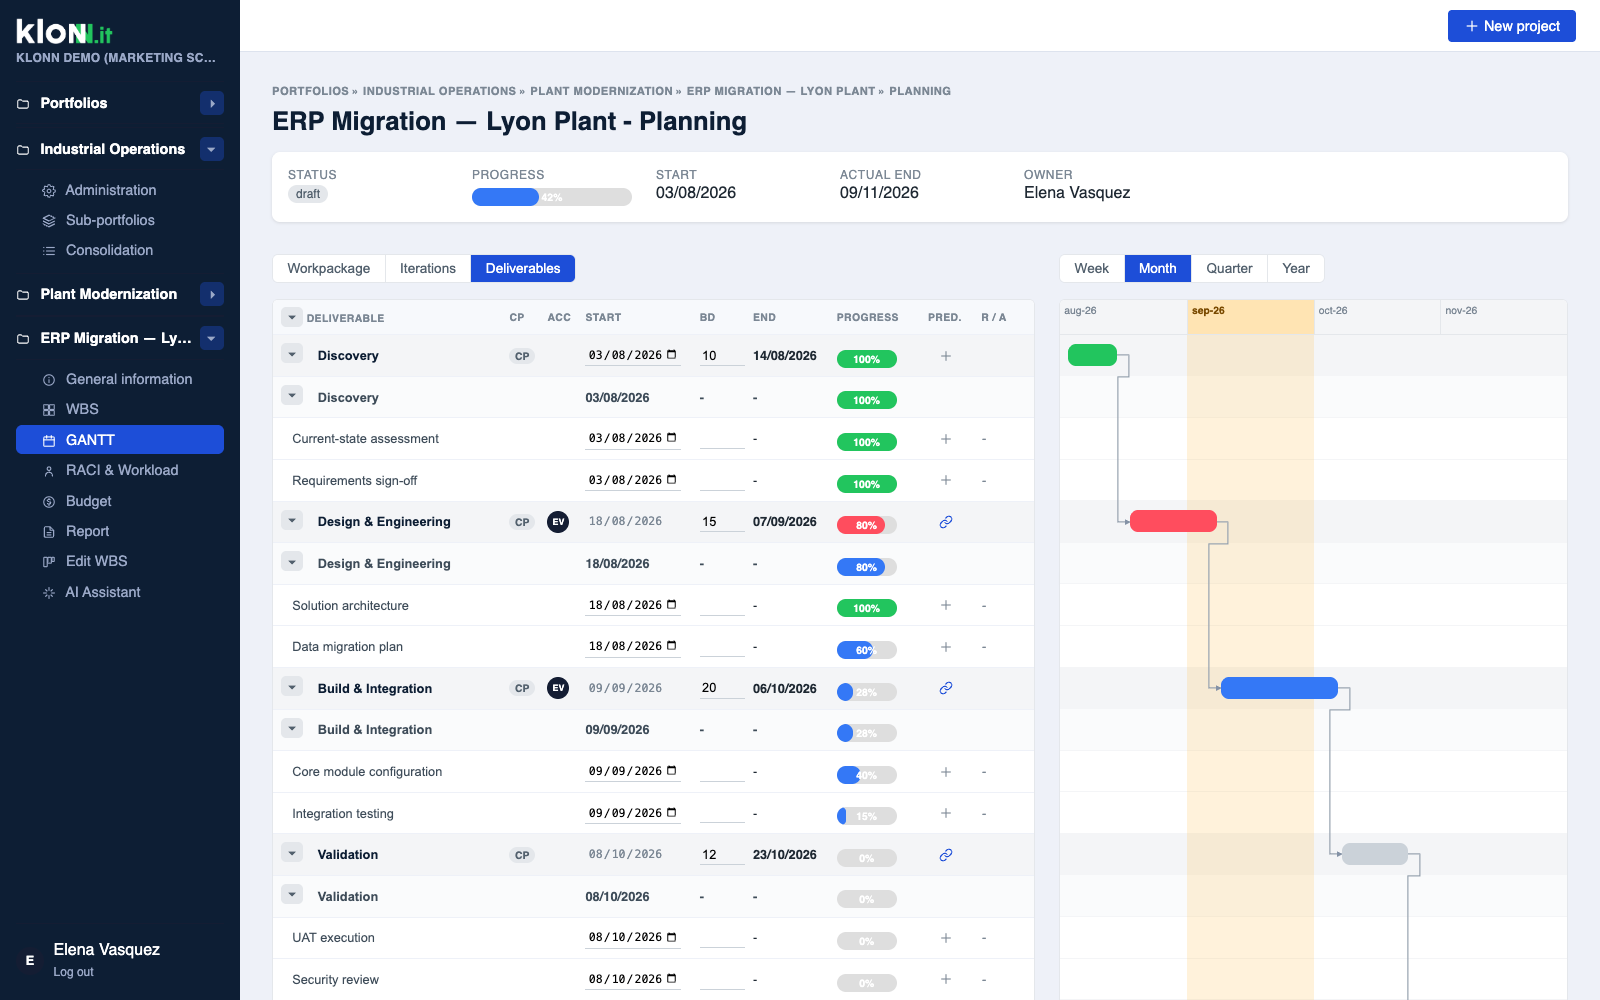Click plus icon on Data migration plan row

(945, 647)
